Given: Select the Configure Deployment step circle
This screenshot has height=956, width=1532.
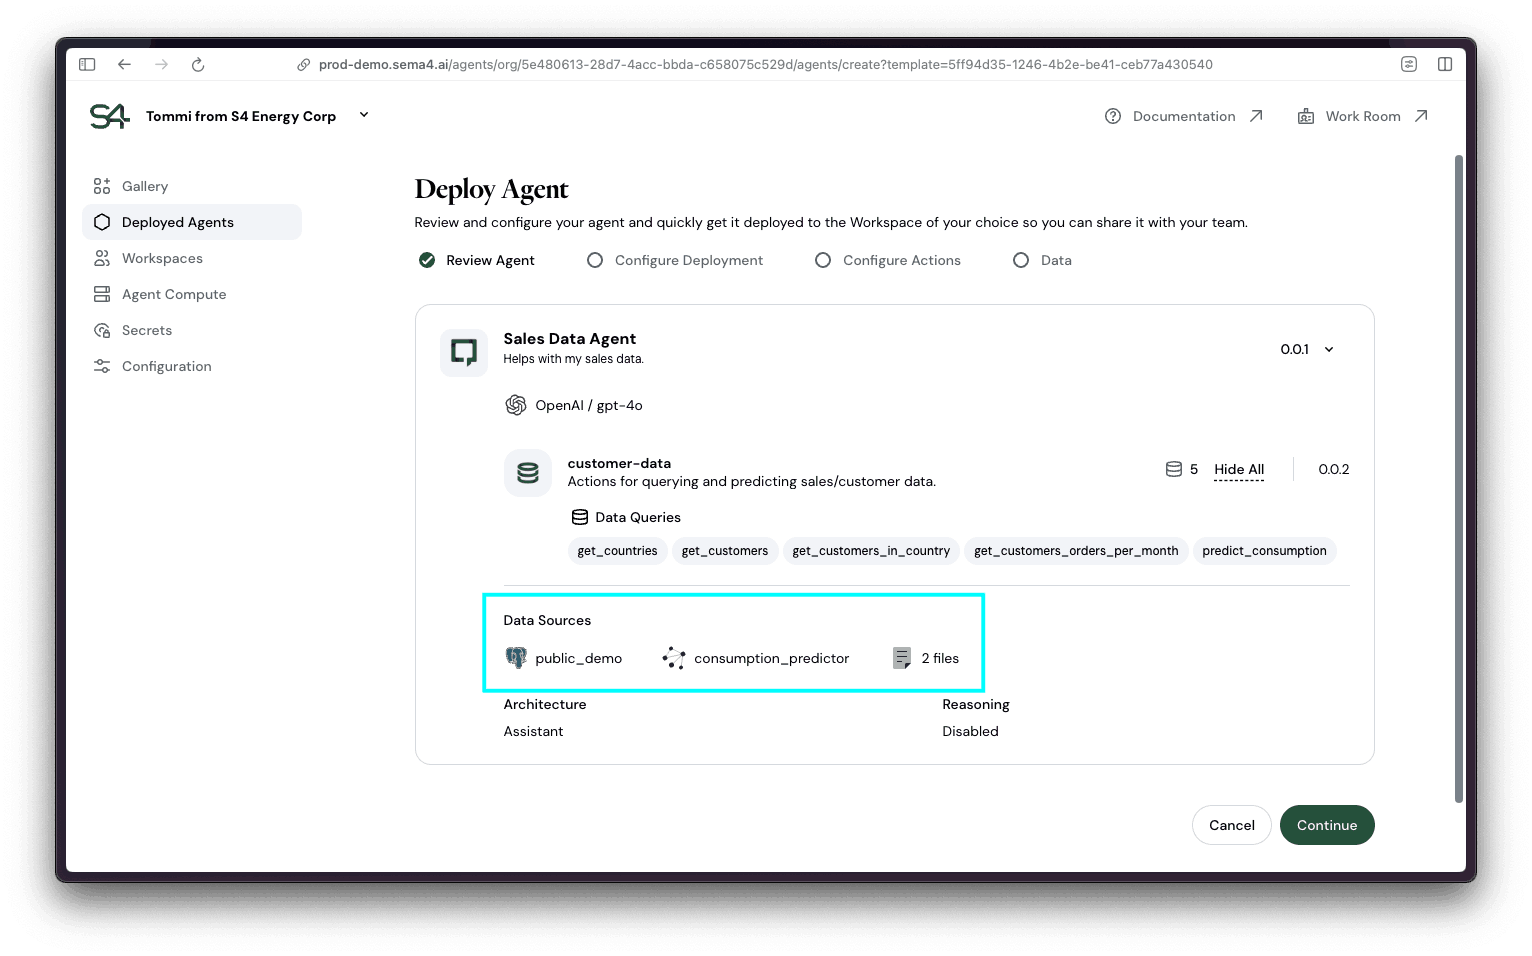Looking at the screenshot, I should (595, 259).
